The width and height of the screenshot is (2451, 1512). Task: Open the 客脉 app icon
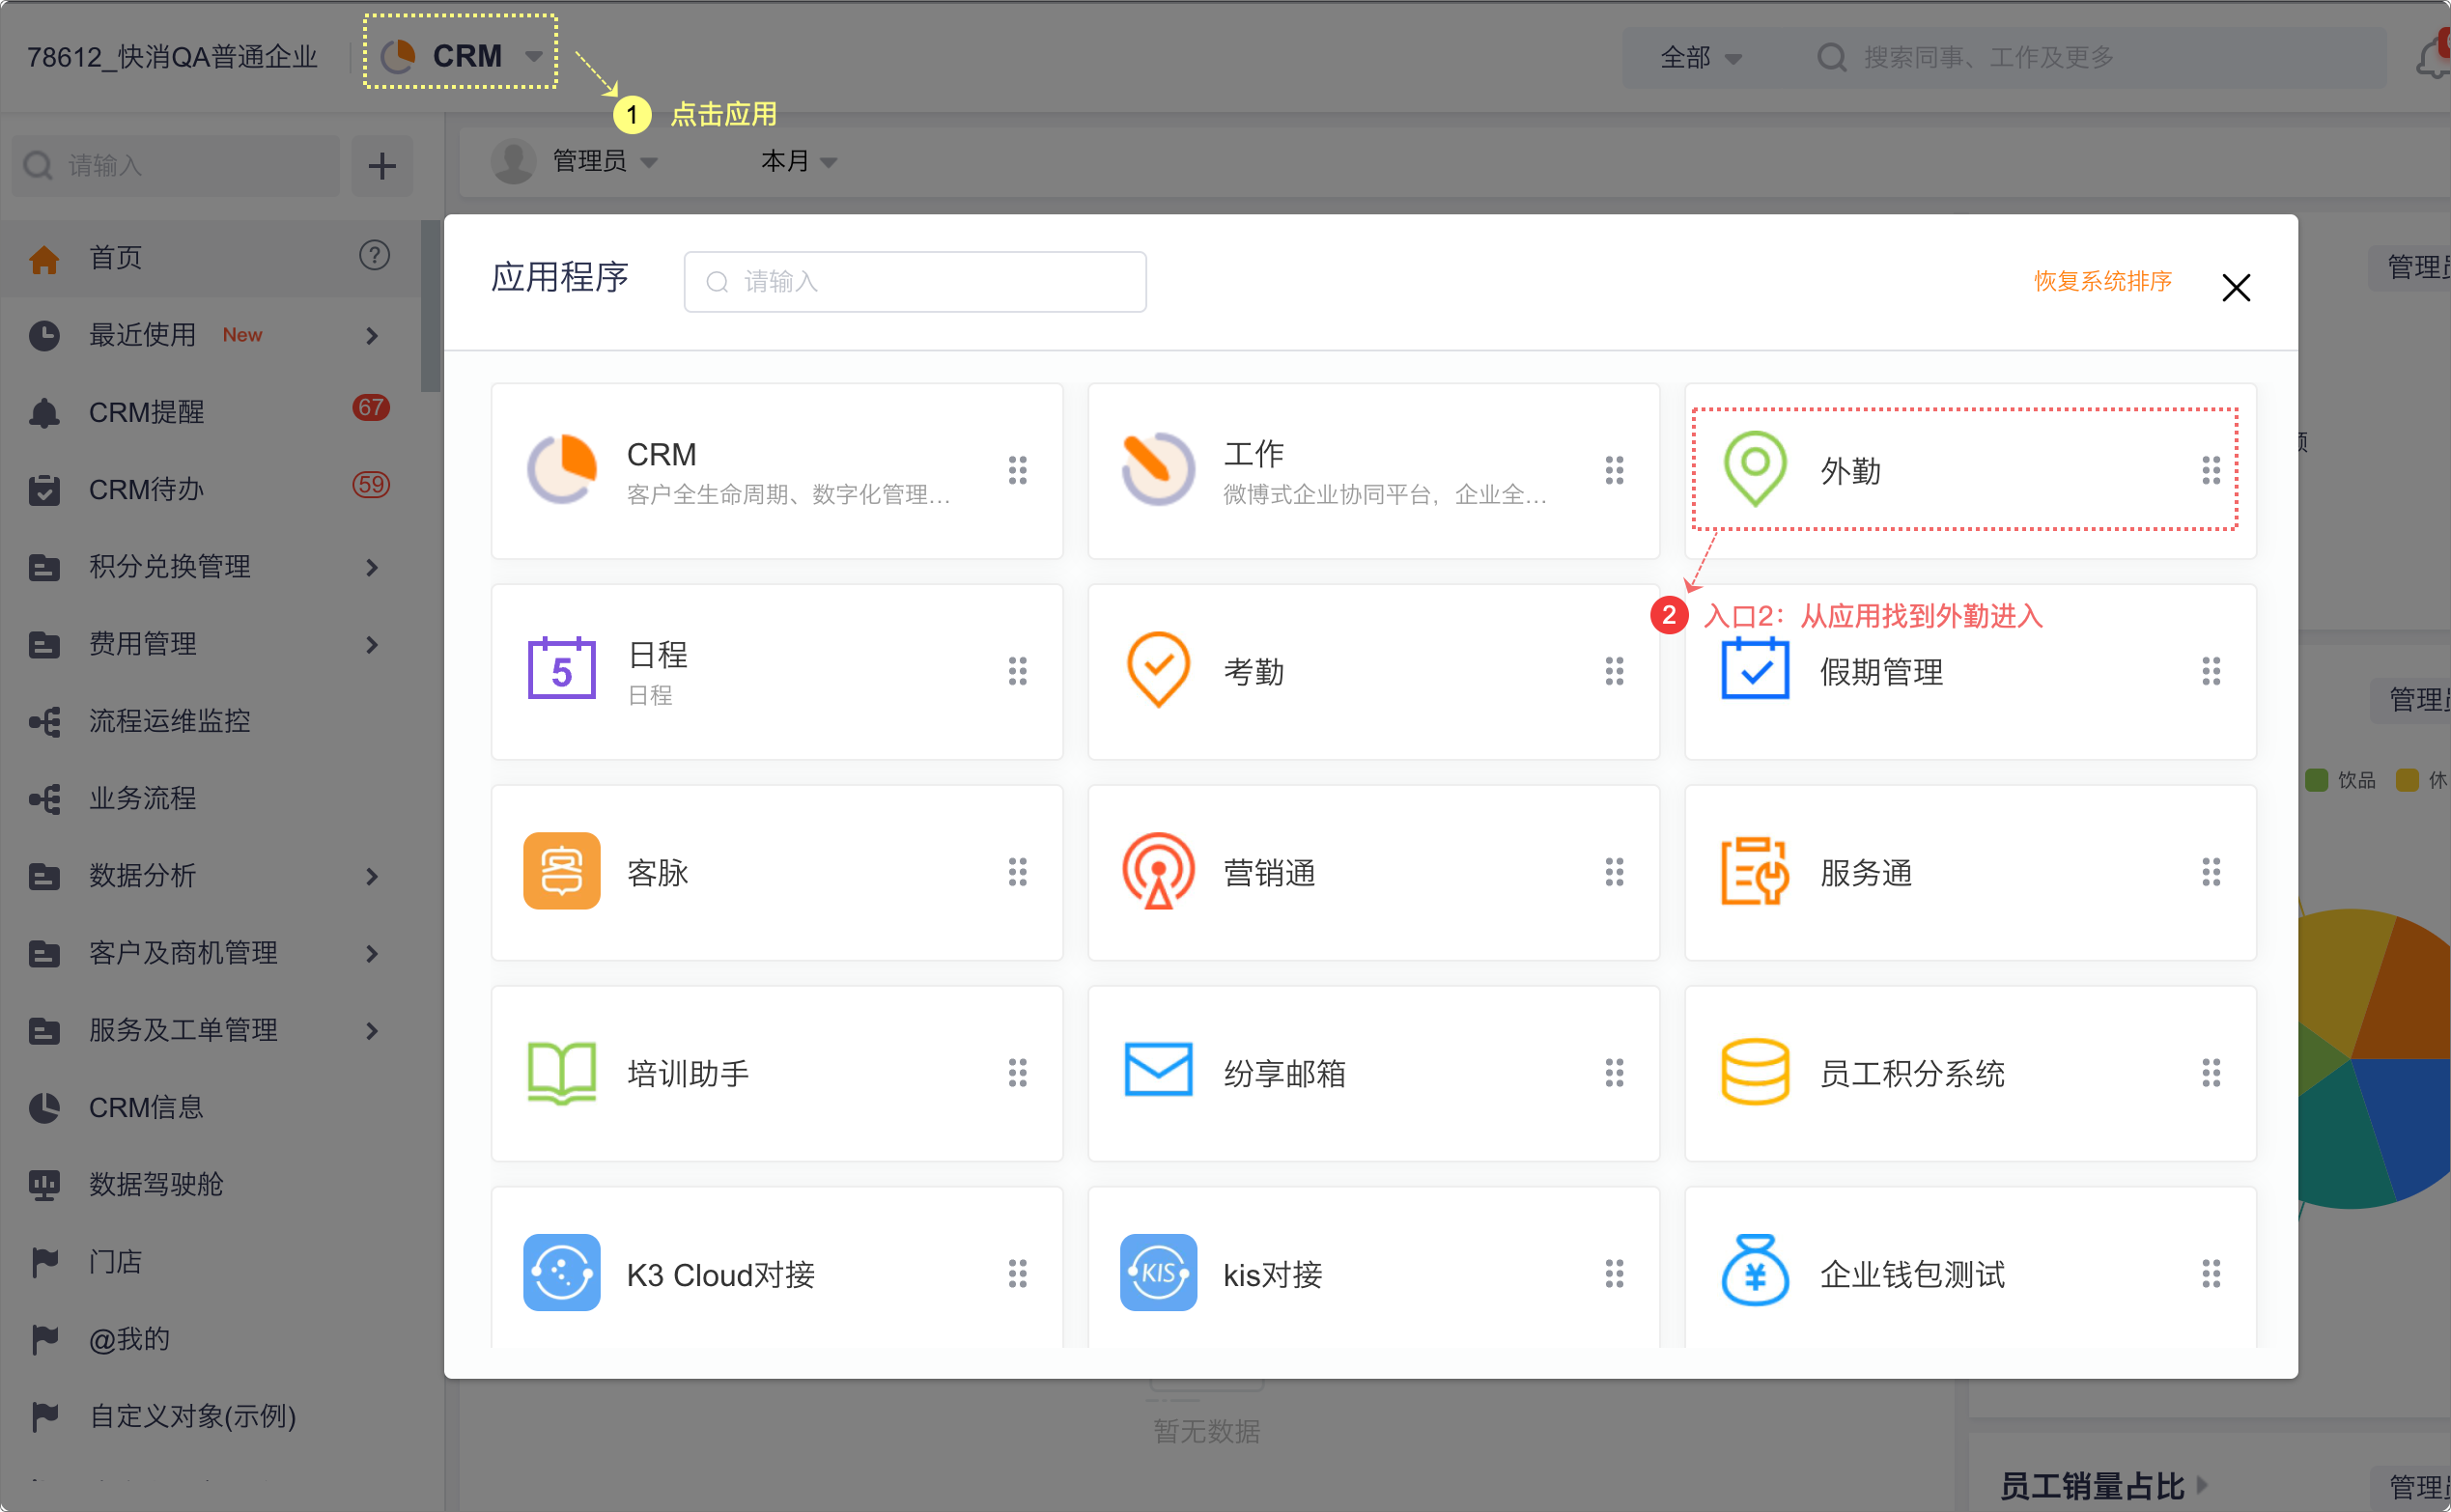pyautogui.click(x=561, y=871)
